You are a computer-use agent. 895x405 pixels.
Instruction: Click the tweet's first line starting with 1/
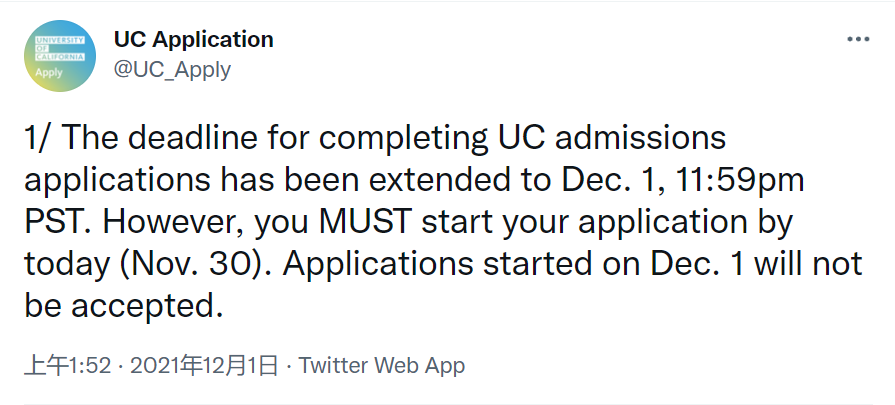tap(375, 138)
